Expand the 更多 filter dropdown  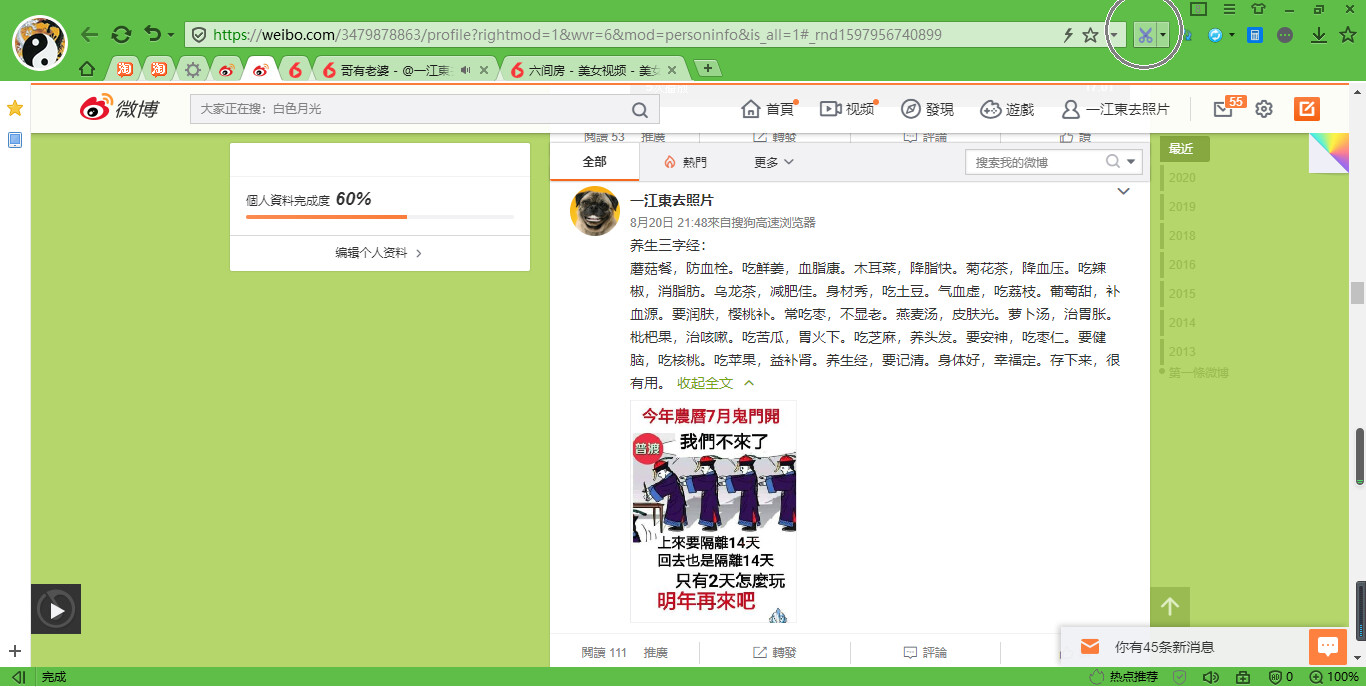coord(774,162)
